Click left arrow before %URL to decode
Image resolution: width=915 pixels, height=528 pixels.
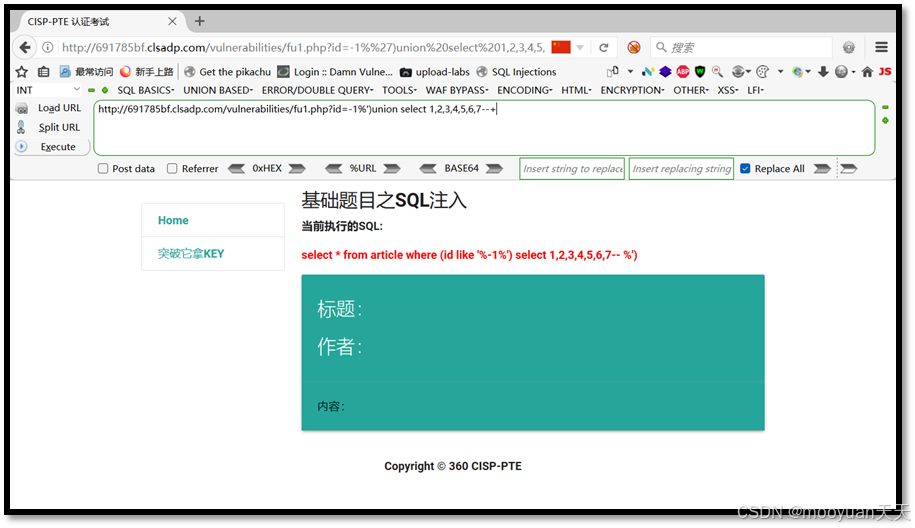(x=334, y=169)
